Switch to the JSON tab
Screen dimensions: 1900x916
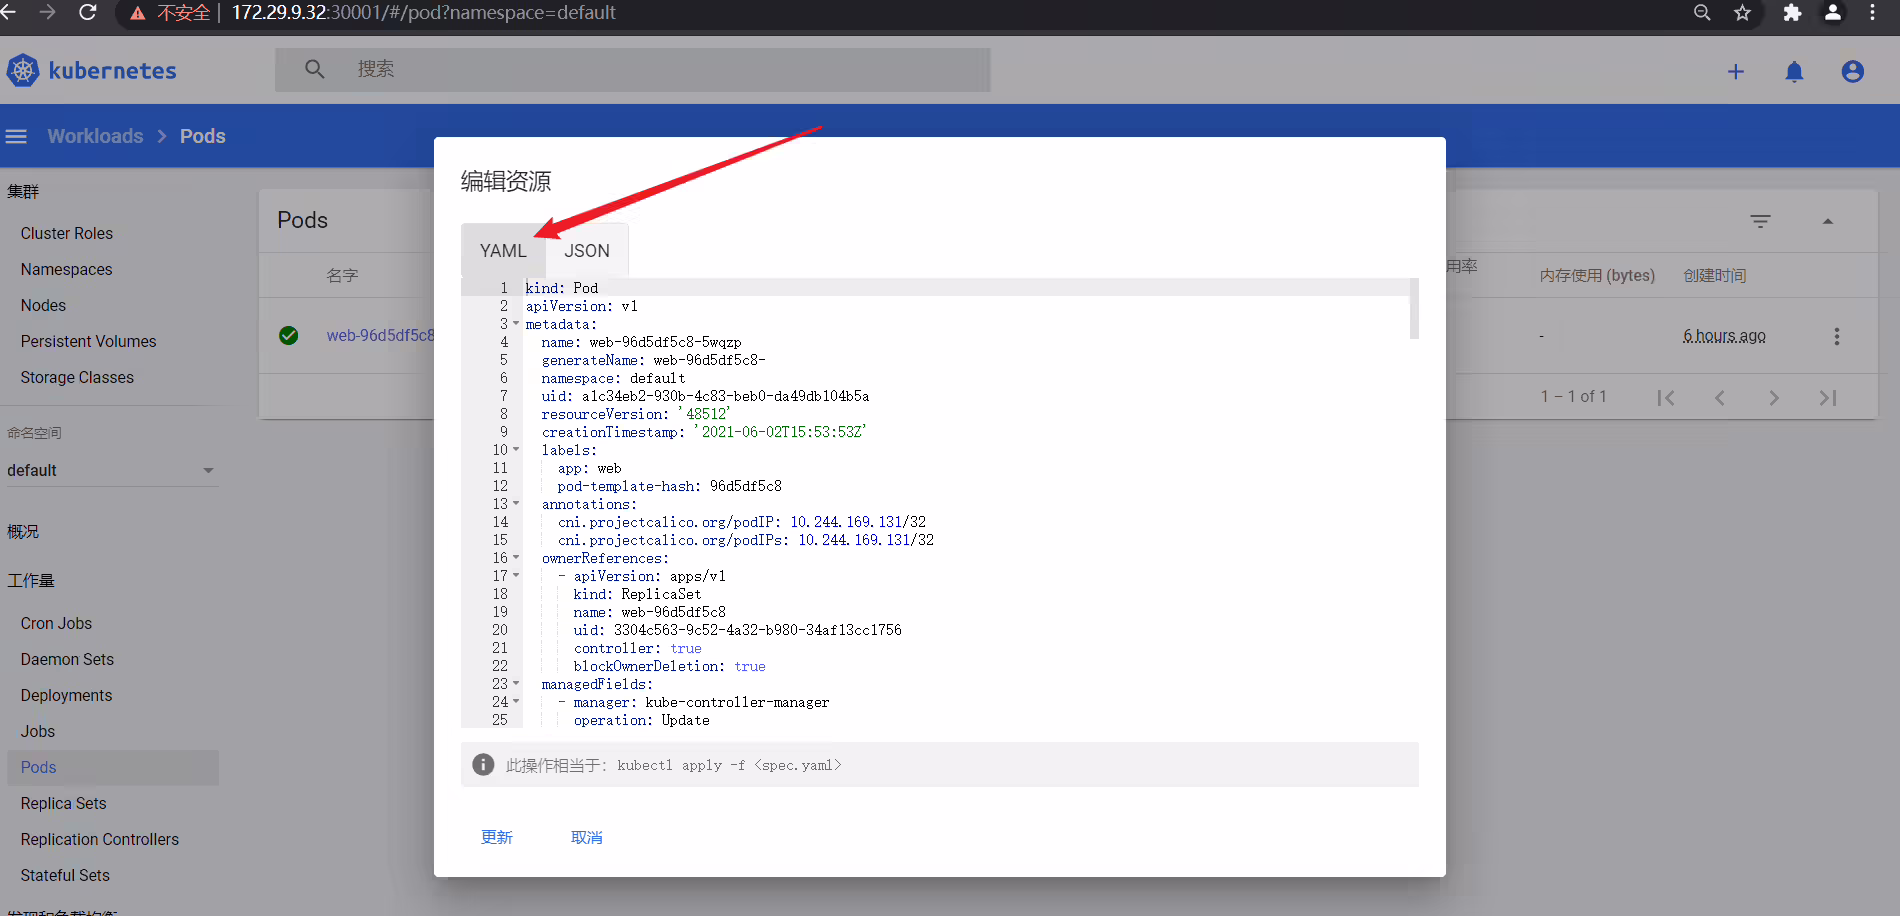click(x=587, y=251)
